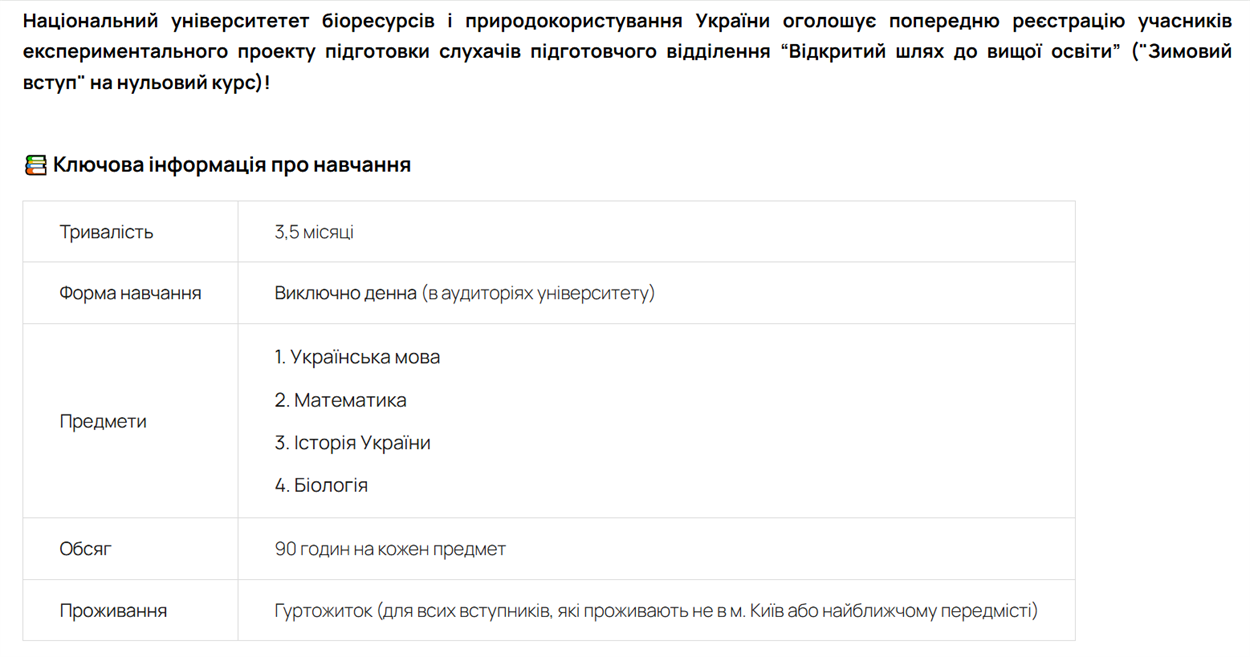Click the "(в аудиторіях університету)" note
The width and height of the screenshot is (1250, 657).
pos(538,293)
